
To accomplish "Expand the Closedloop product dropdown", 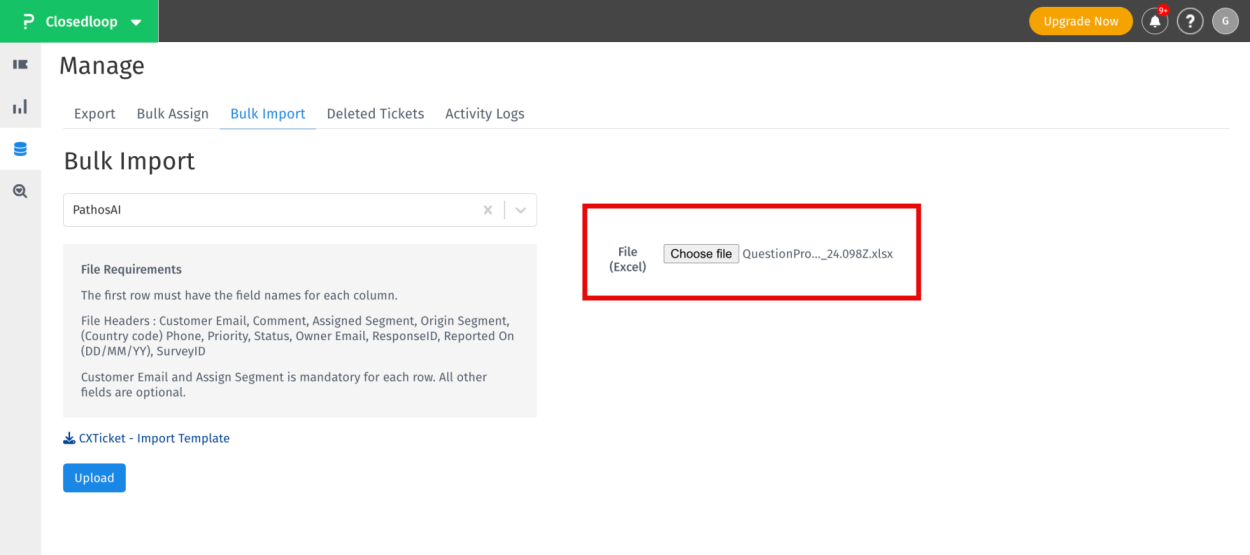I will [136, 22].
